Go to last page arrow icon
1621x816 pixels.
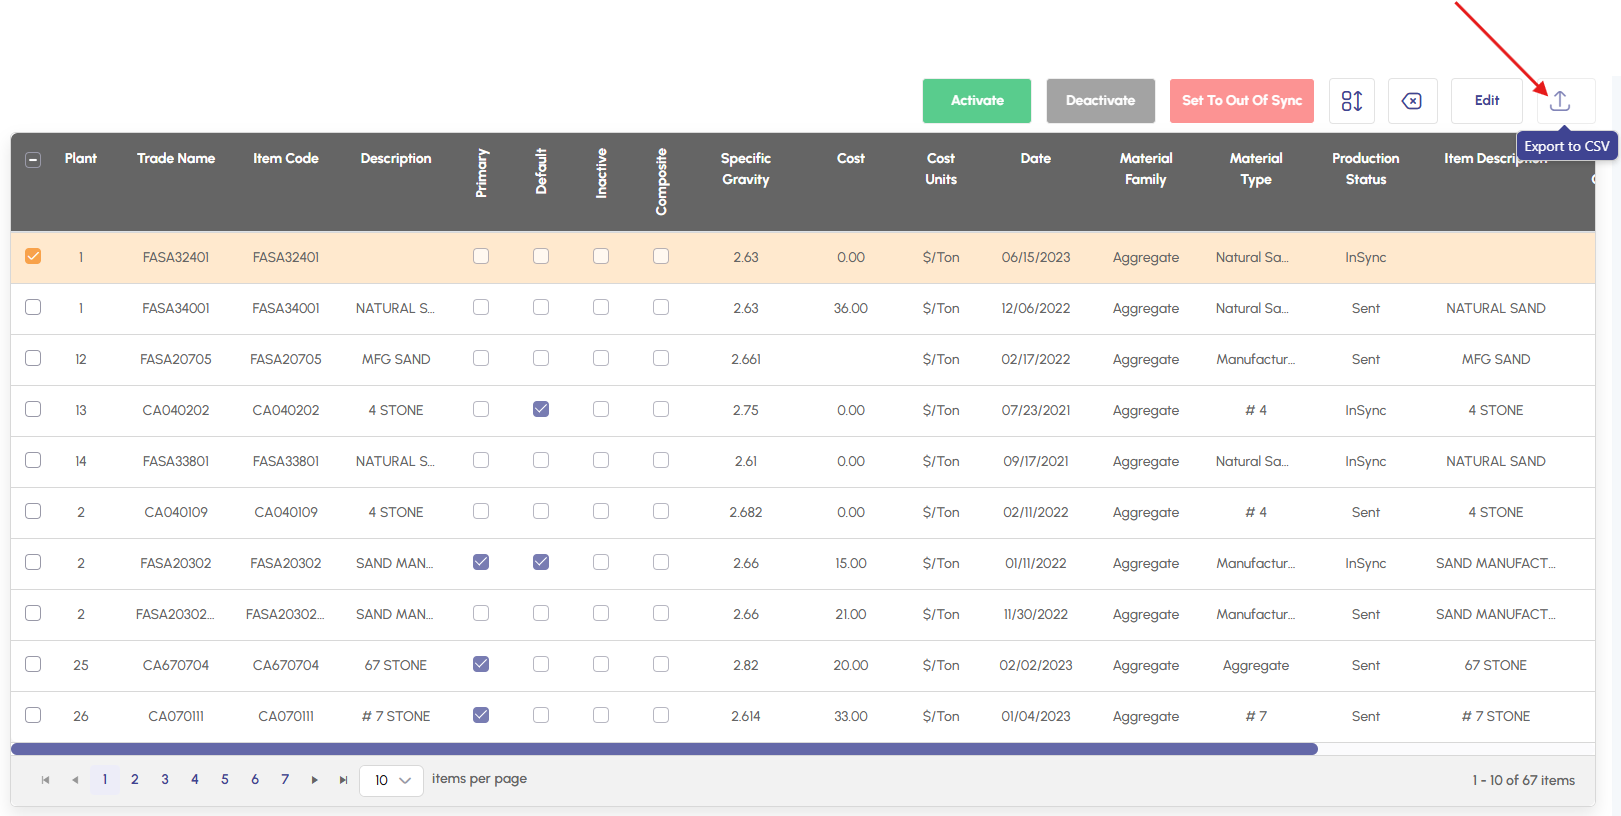coord(343,780)
